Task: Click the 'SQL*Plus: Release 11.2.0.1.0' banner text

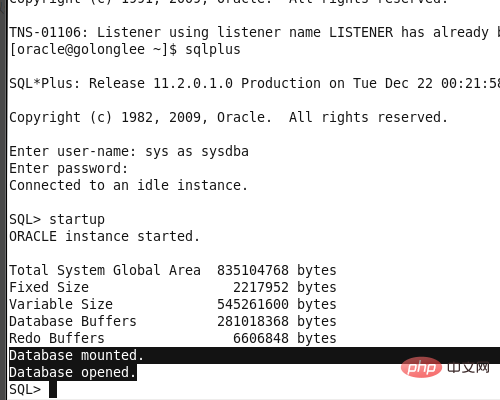Action: pyautogui.click(x=121, y=83)
